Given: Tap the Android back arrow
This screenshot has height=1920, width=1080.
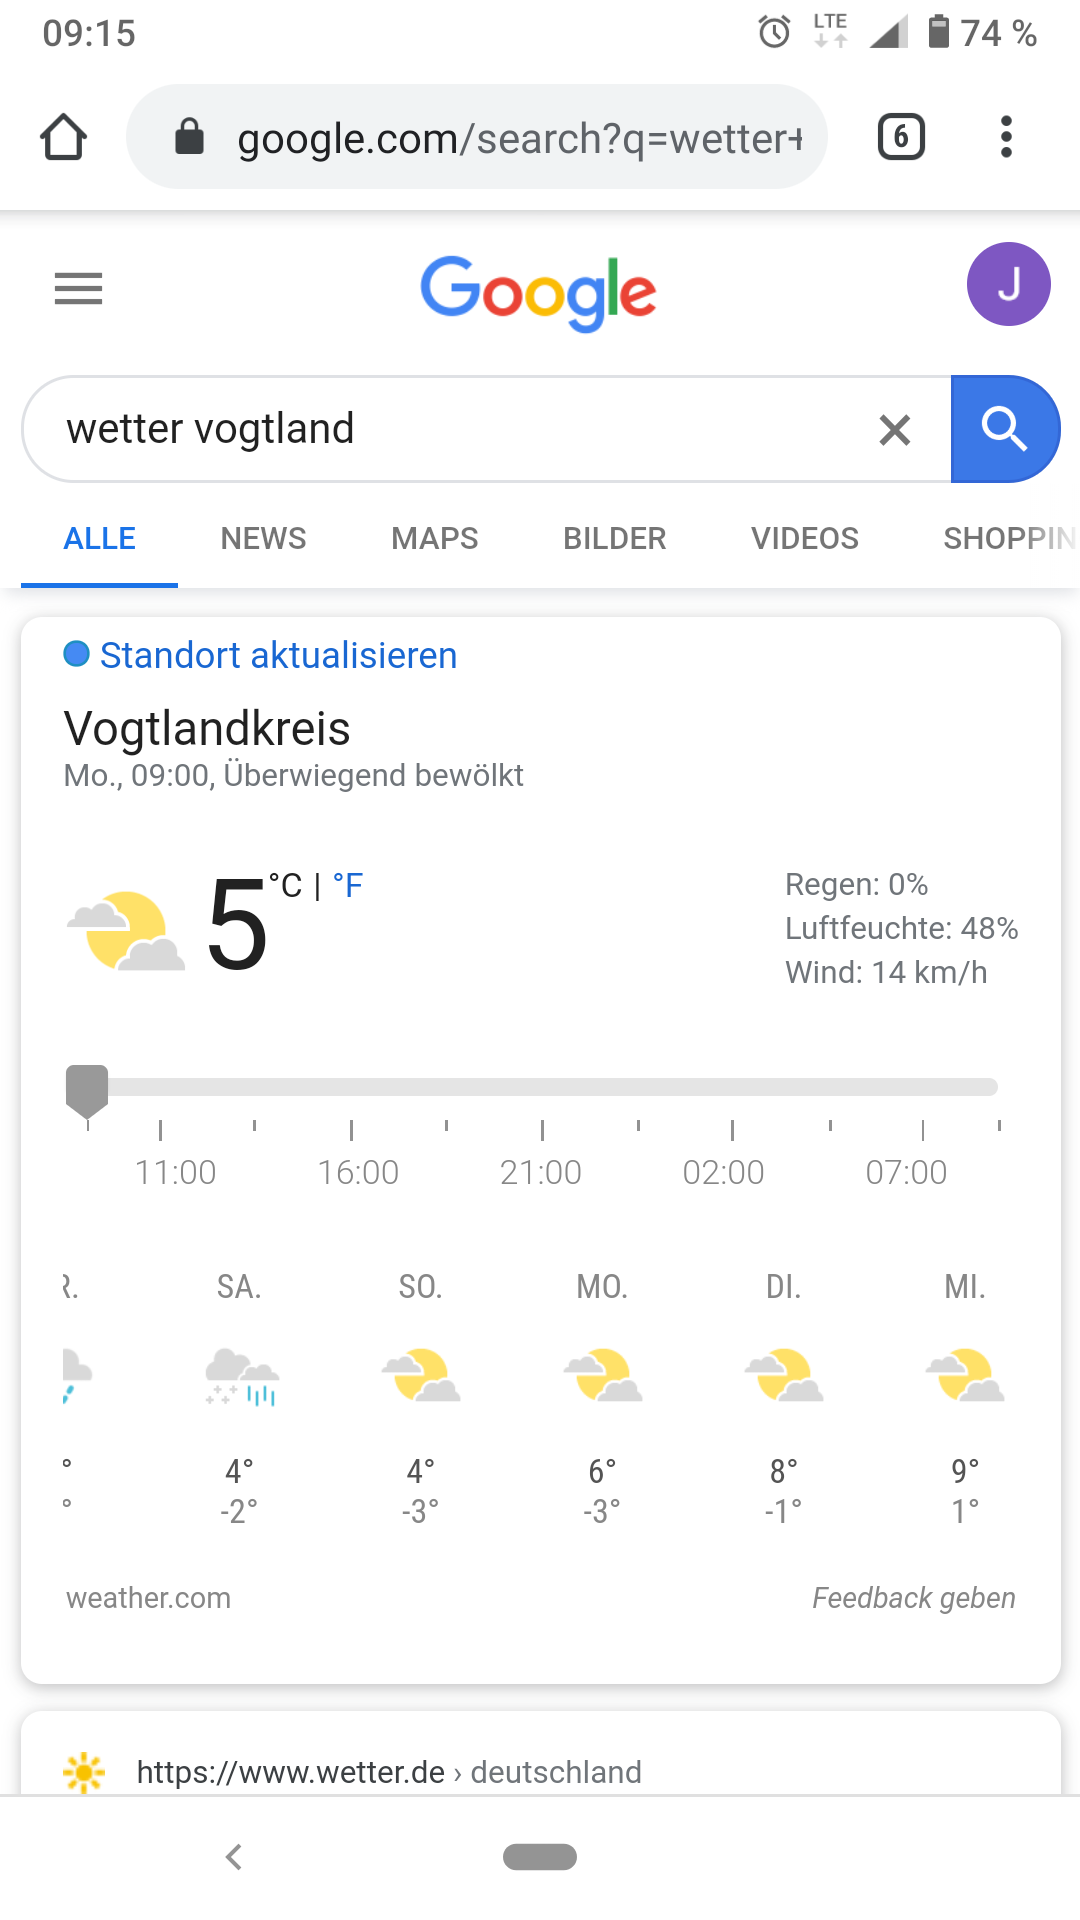Looking at the screenshot, I should pyautogui.click(x=234, y=1857).
